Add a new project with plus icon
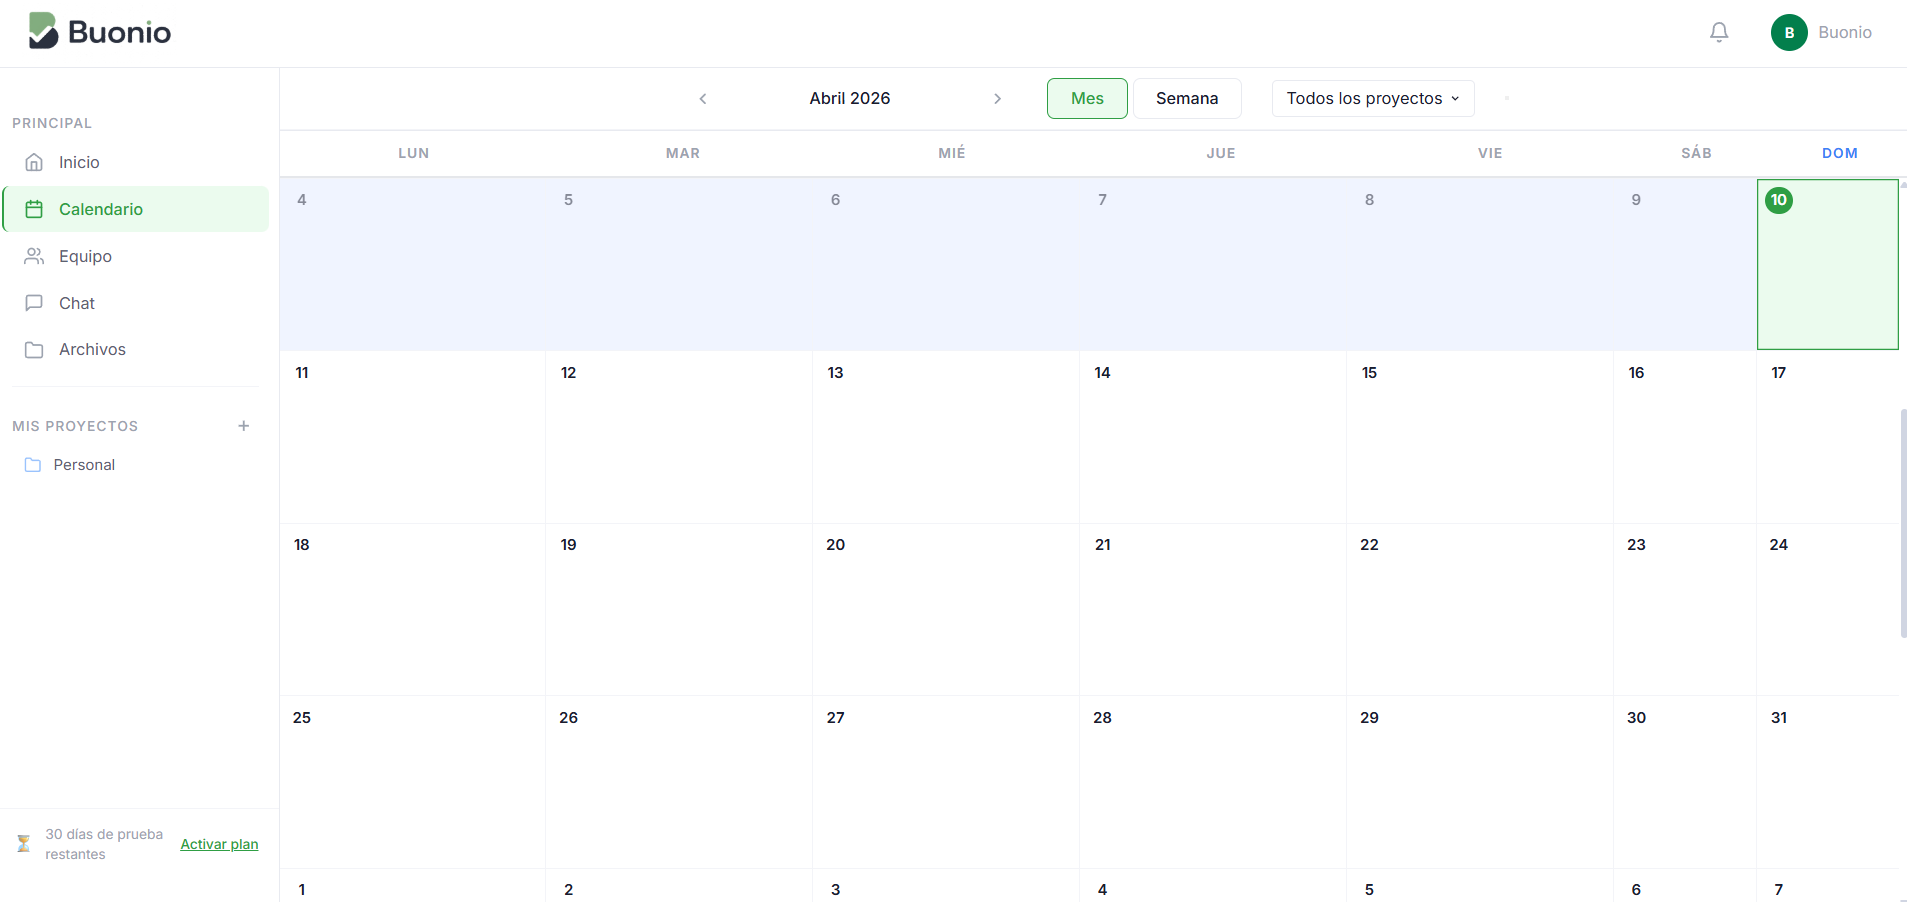1907x902 pixels. 244,426
